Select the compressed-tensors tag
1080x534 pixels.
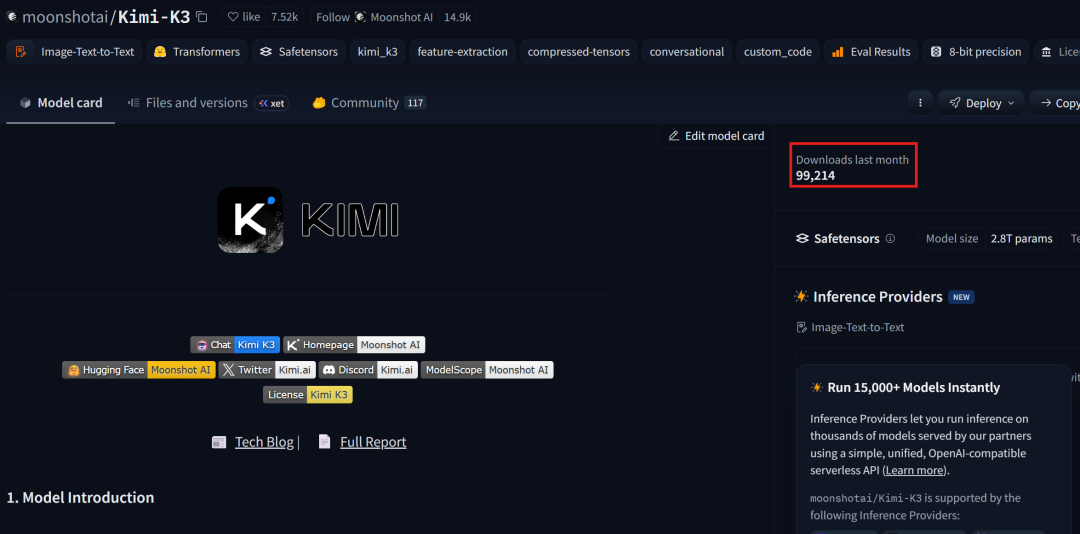[579, 52]
